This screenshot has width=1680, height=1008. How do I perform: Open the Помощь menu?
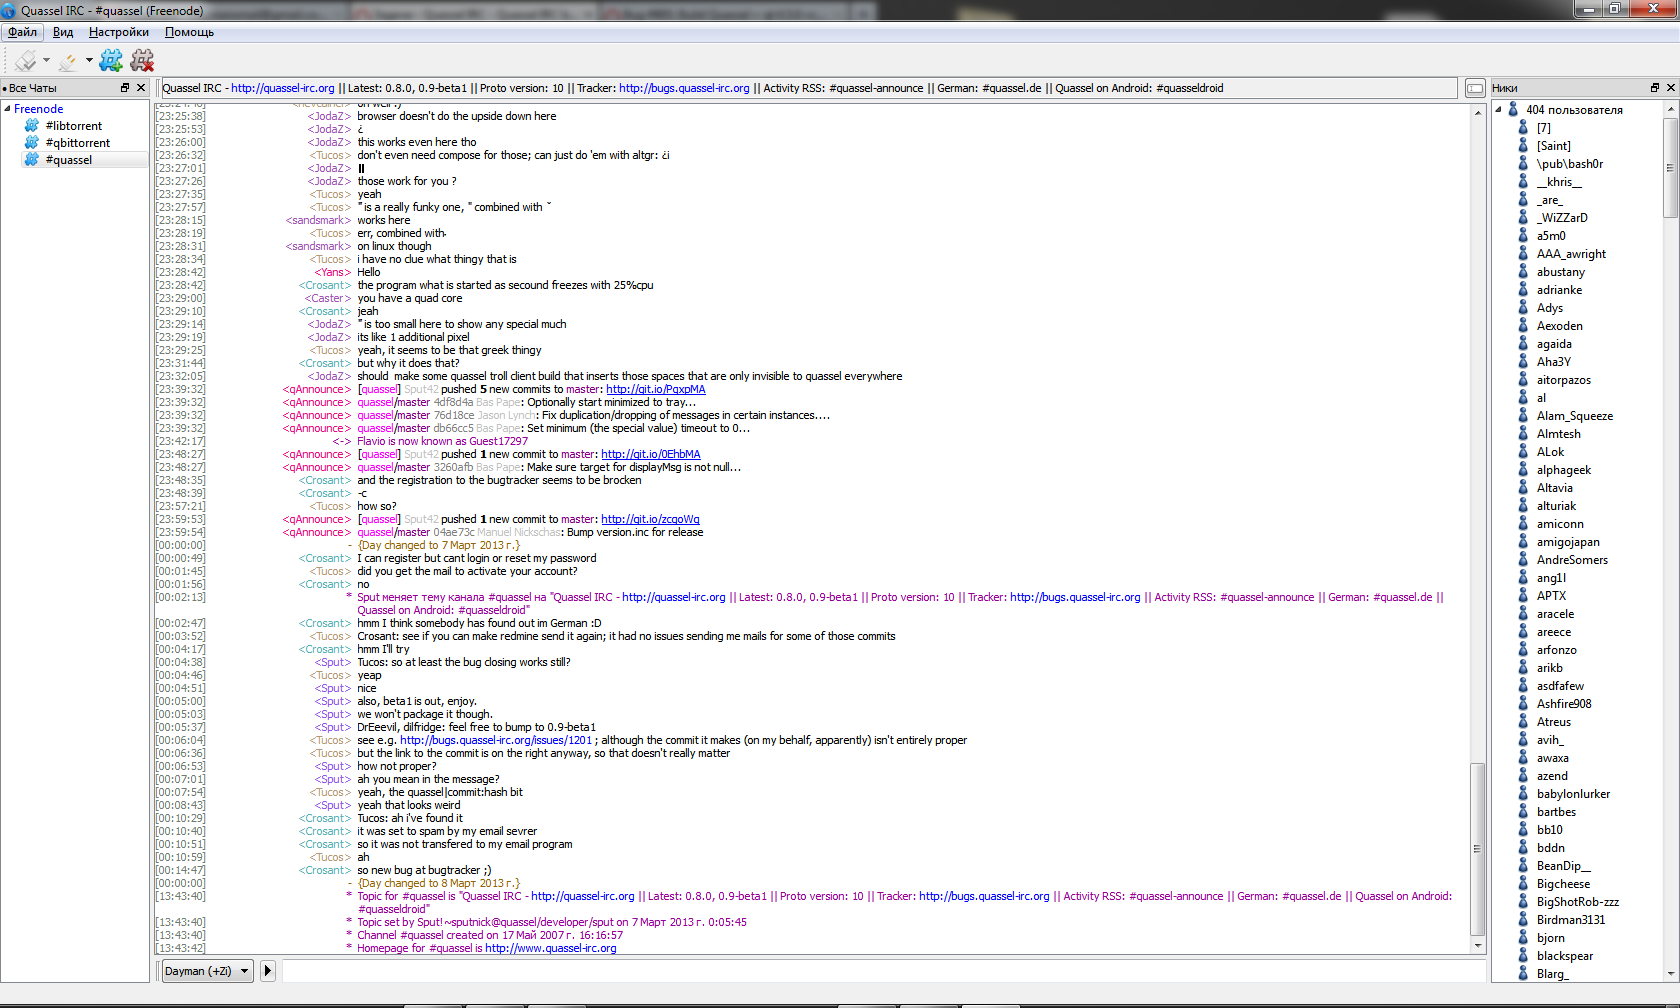tap(189, 32)
